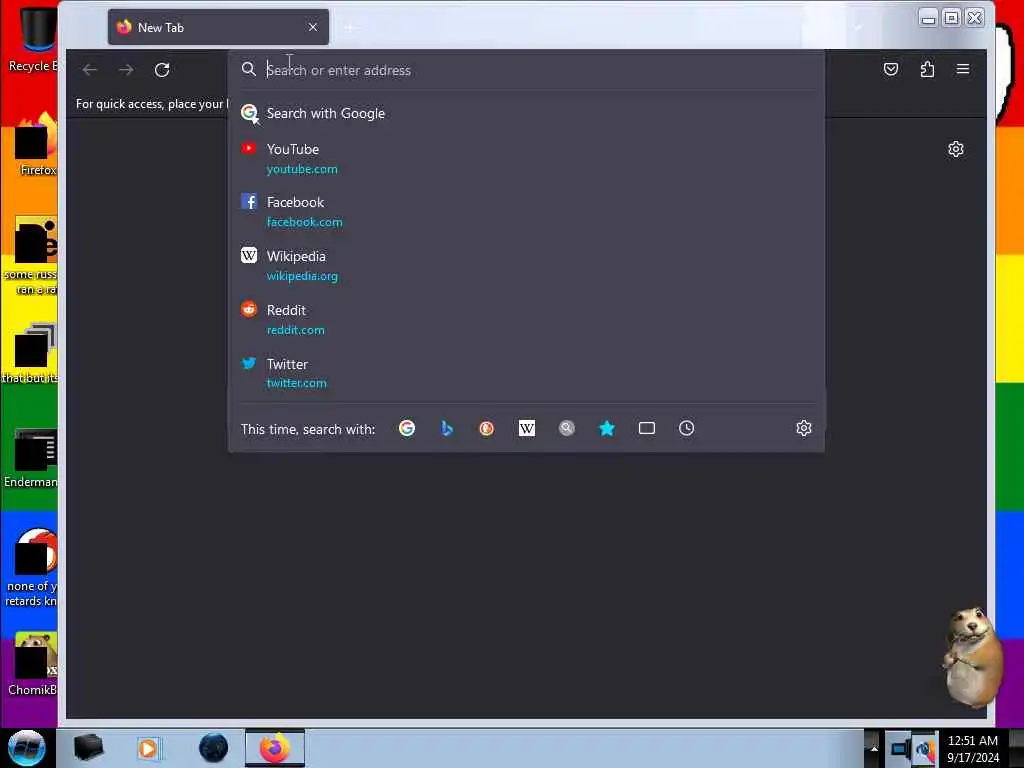The image size is (1024, 768).
Task: Close the New Tab tab
Action: pos(313,27)
